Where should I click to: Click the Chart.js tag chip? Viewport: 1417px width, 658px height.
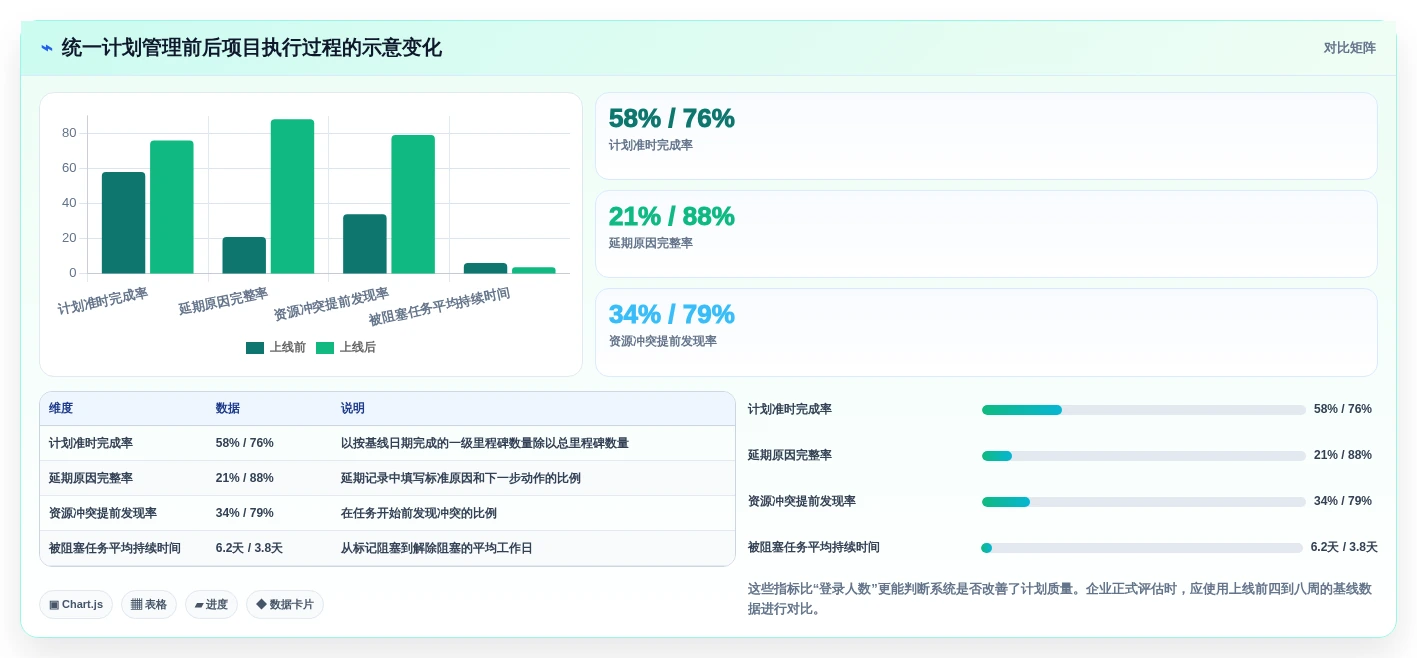tap(76, 604)
